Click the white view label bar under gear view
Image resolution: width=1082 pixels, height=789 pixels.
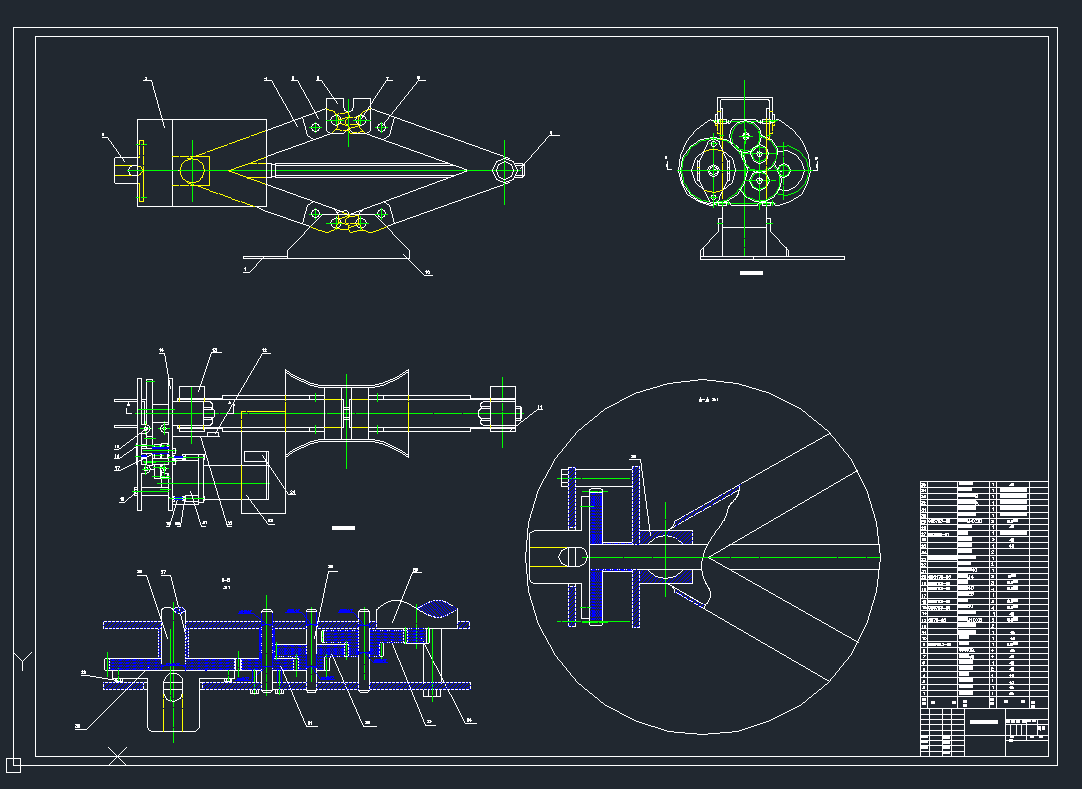(x=750, y=272)
